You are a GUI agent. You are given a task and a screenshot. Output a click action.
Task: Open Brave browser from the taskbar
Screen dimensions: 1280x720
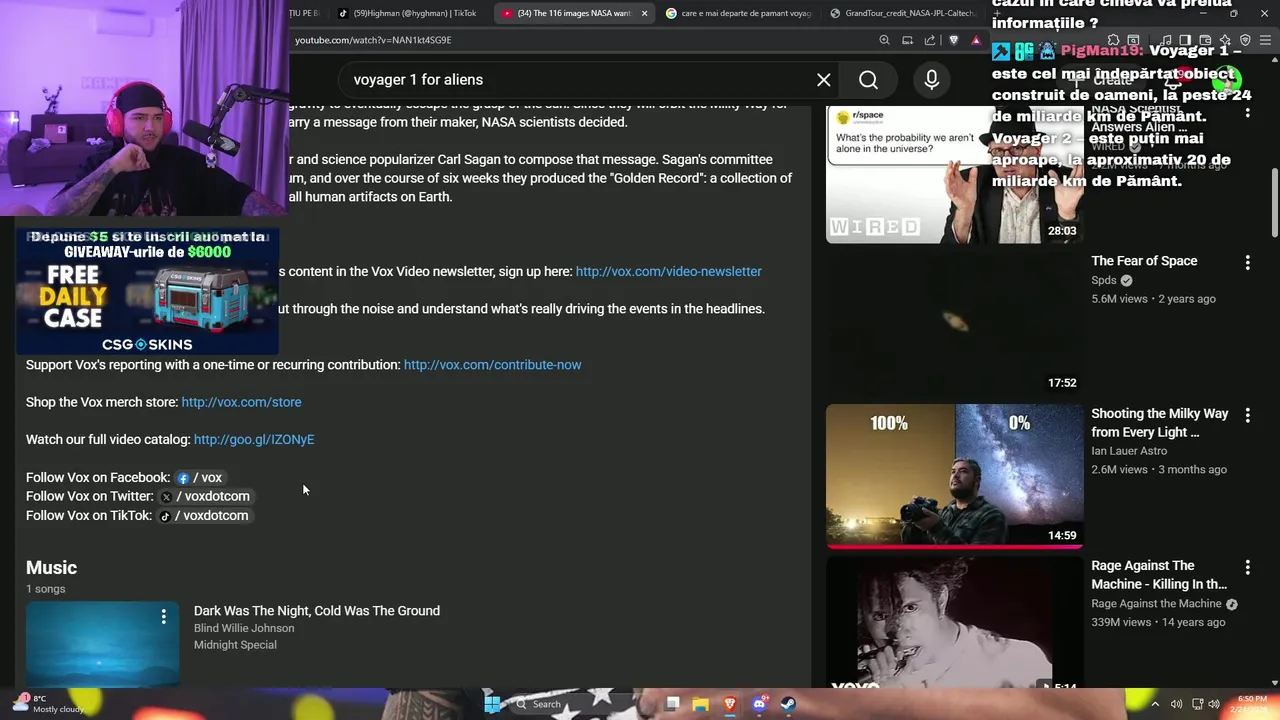point(730,704)
